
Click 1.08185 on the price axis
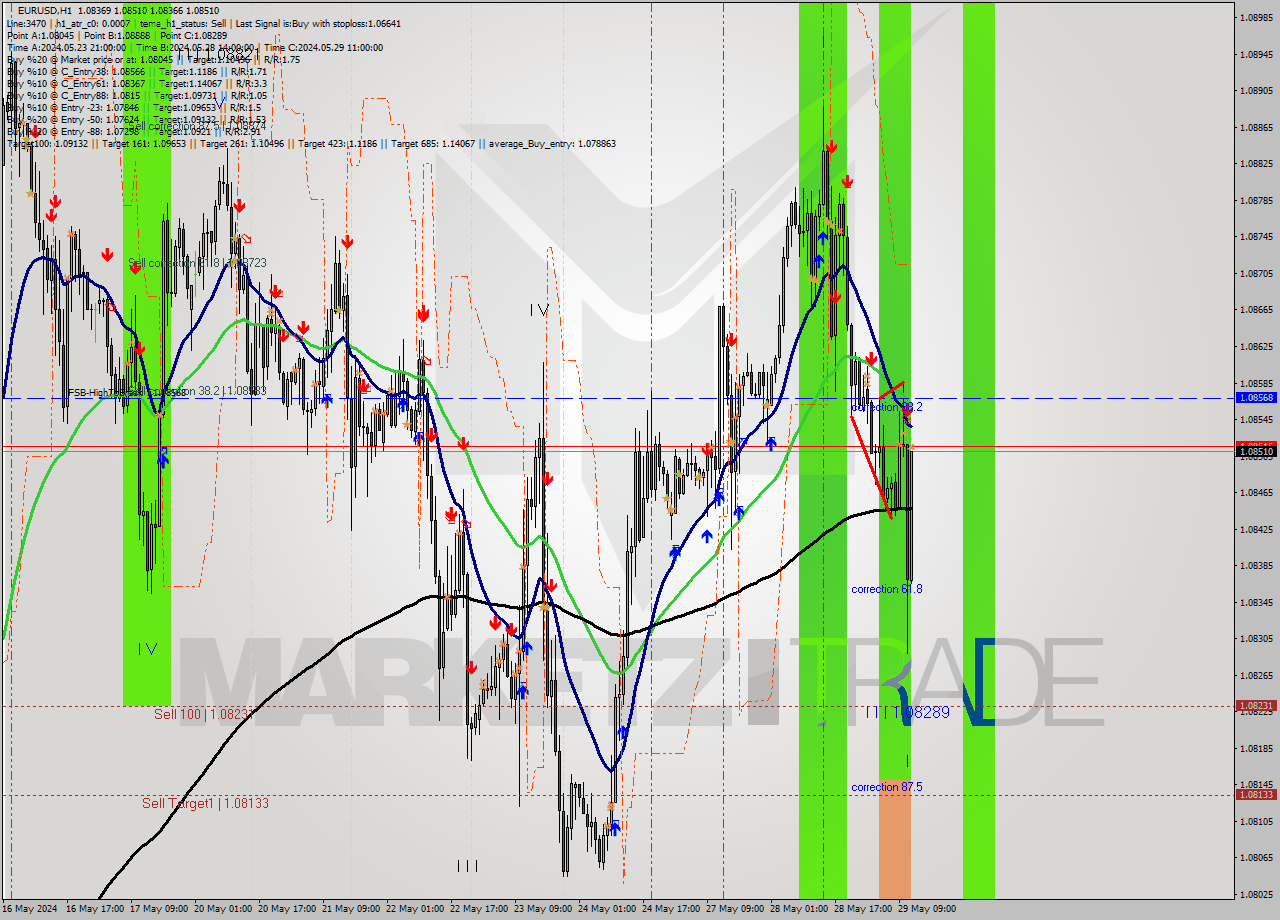(1256, 748)
